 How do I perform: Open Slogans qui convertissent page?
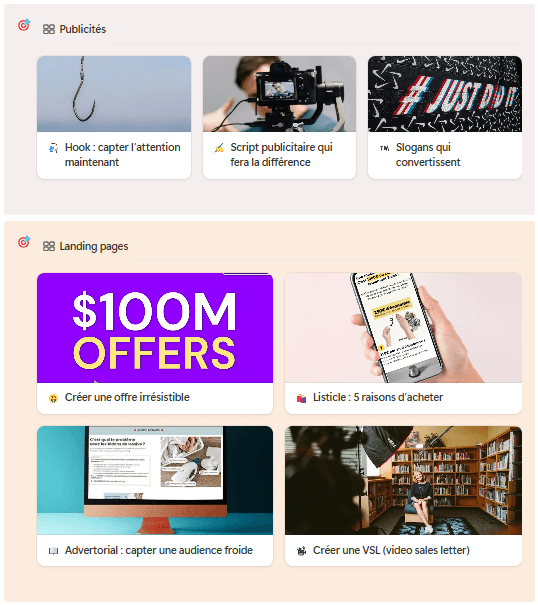428,155
